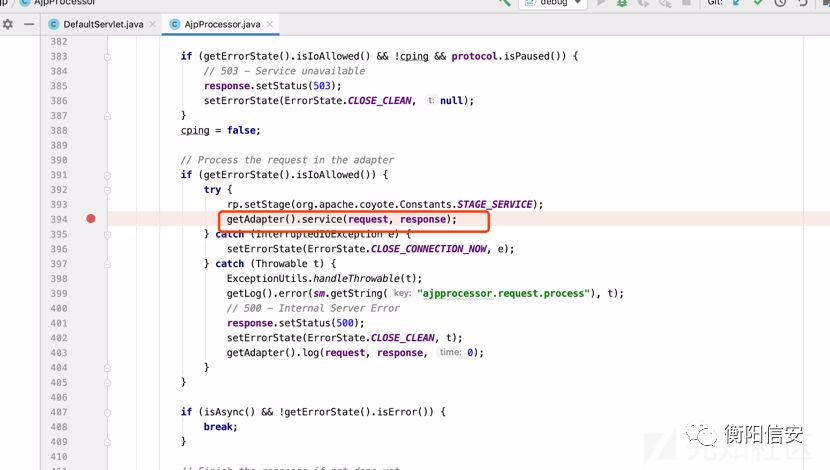Click line number 398 in the gutter

pyautogui.click(x=59, y=278)
